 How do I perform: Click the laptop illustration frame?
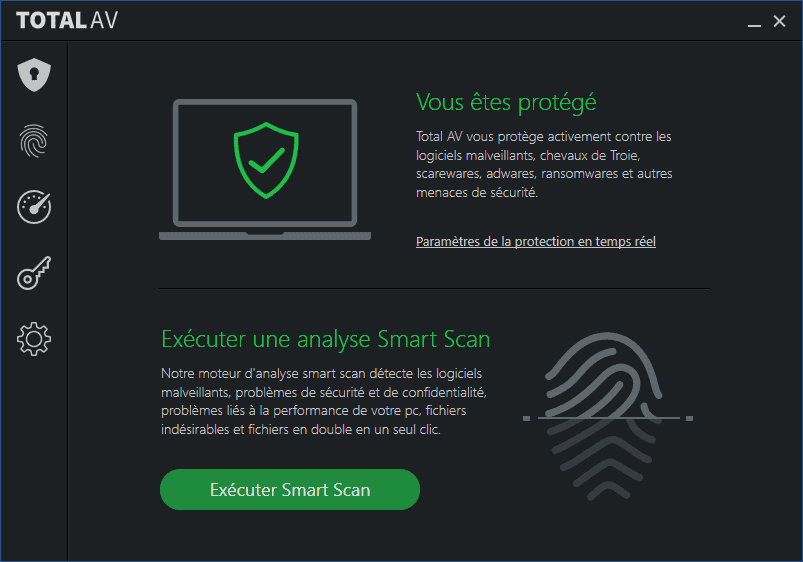point(265,170)
